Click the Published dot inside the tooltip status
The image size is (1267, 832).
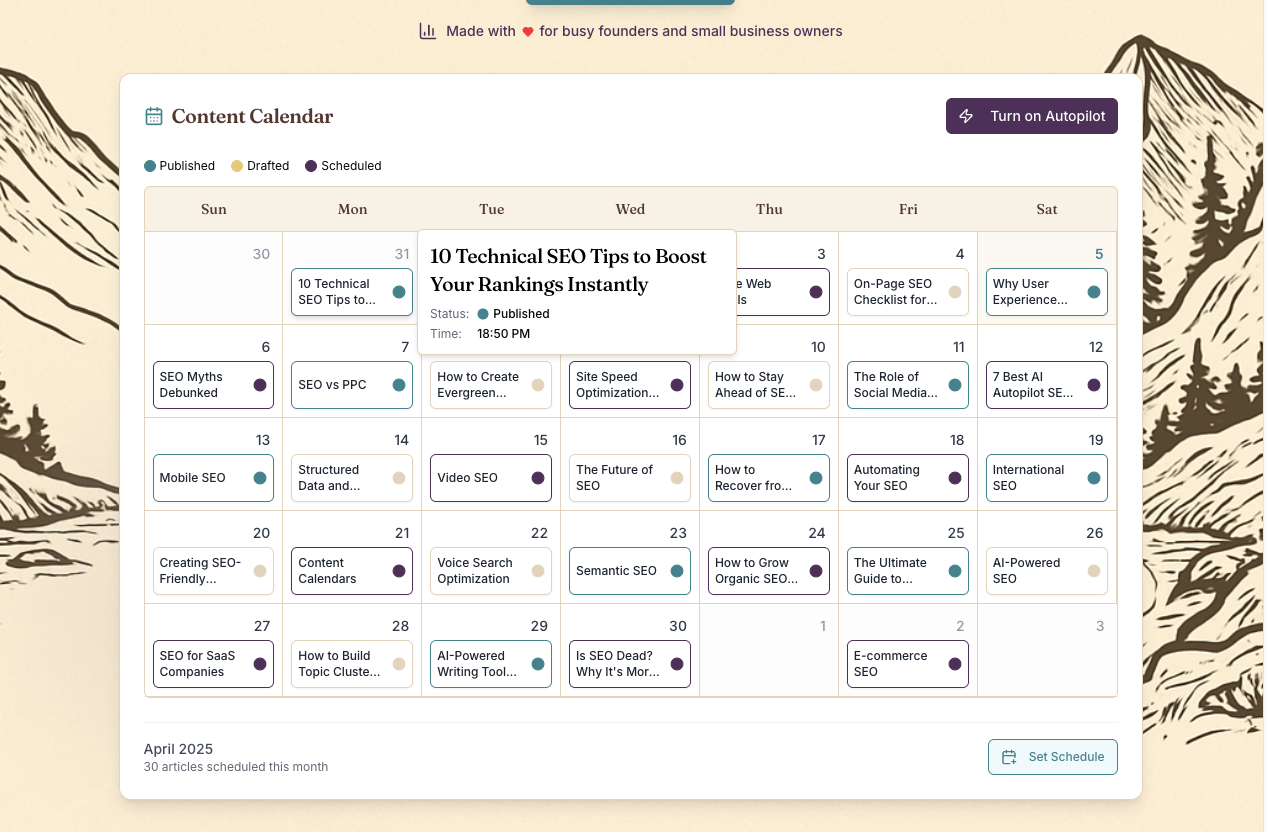coord(482,313)
